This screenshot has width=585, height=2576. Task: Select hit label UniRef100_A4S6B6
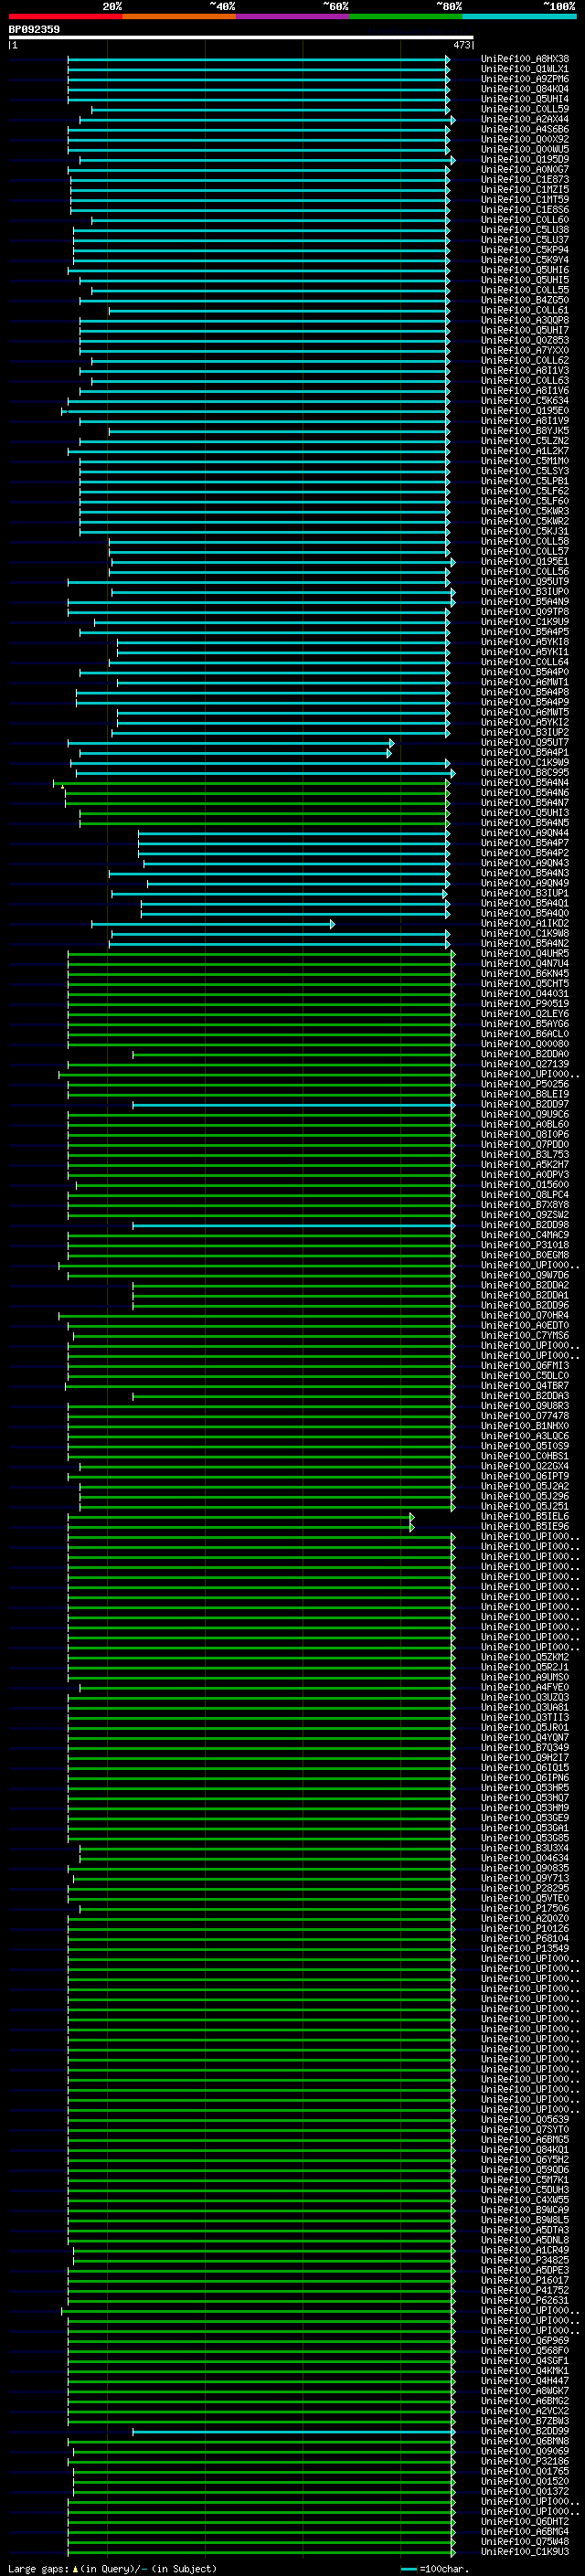[525, 129]
